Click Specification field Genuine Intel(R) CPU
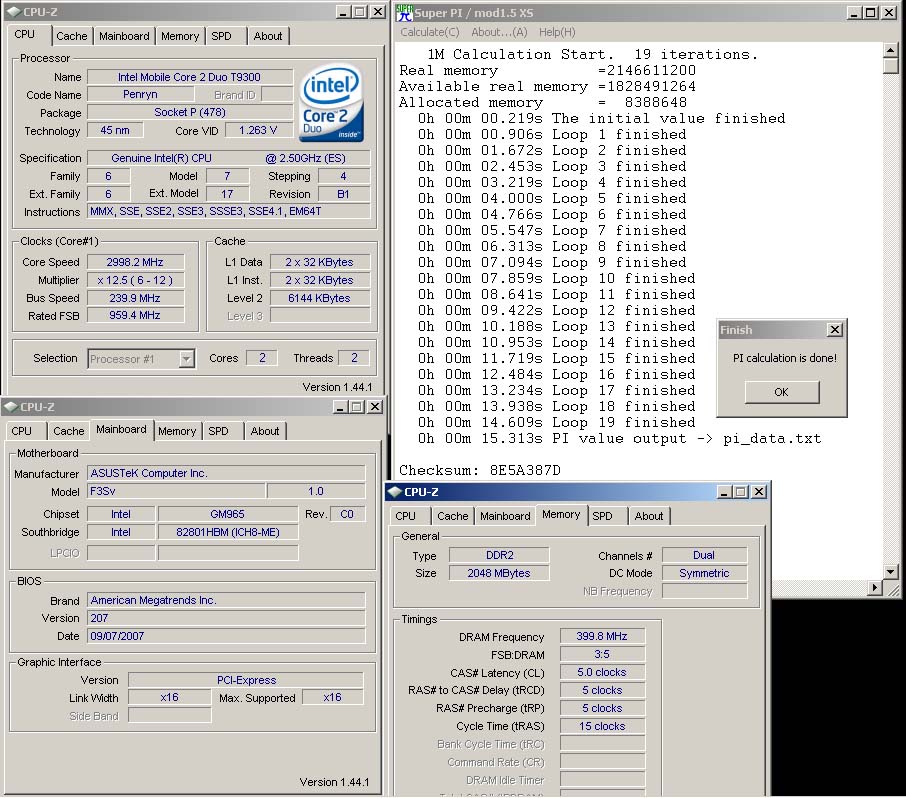This screenshot has width=906, height=798. point(228,158)
